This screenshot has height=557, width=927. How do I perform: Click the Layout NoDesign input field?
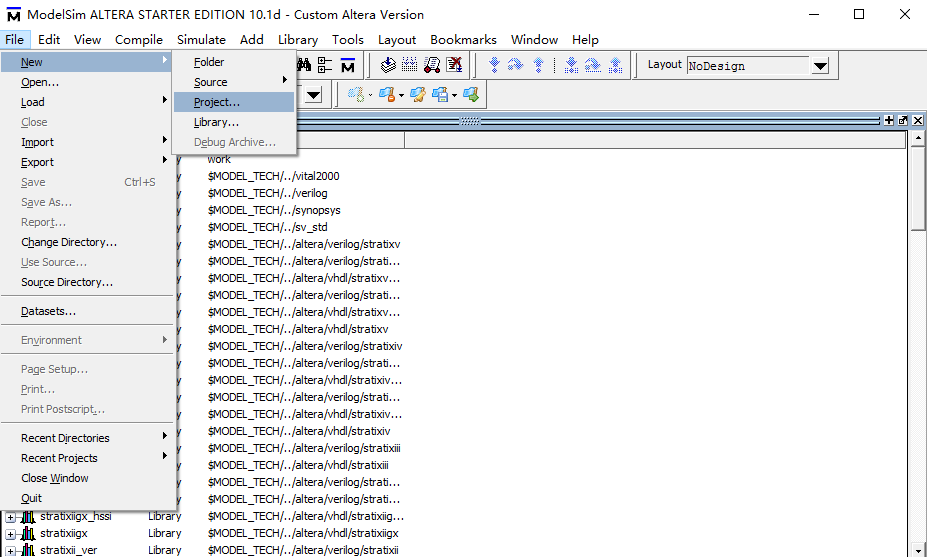pyautogui.click(x=748, y=66)
